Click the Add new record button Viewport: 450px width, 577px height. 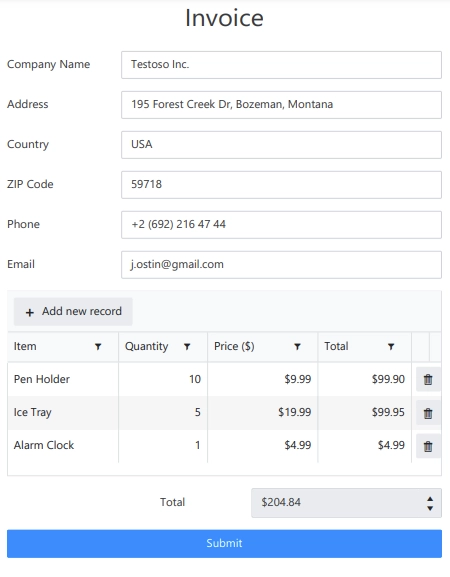[73, 312]
